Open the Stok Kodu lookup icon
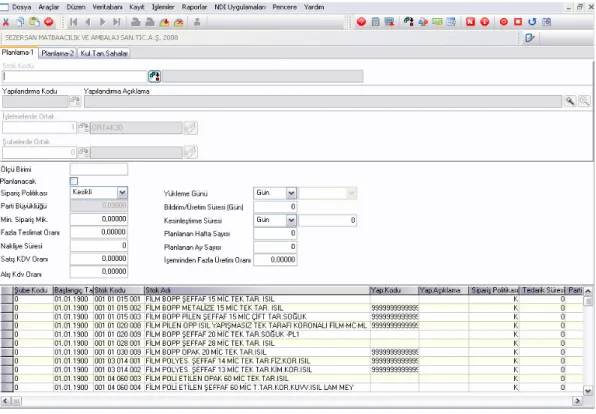Screen dimensions: 596x414 click(154, 76)
